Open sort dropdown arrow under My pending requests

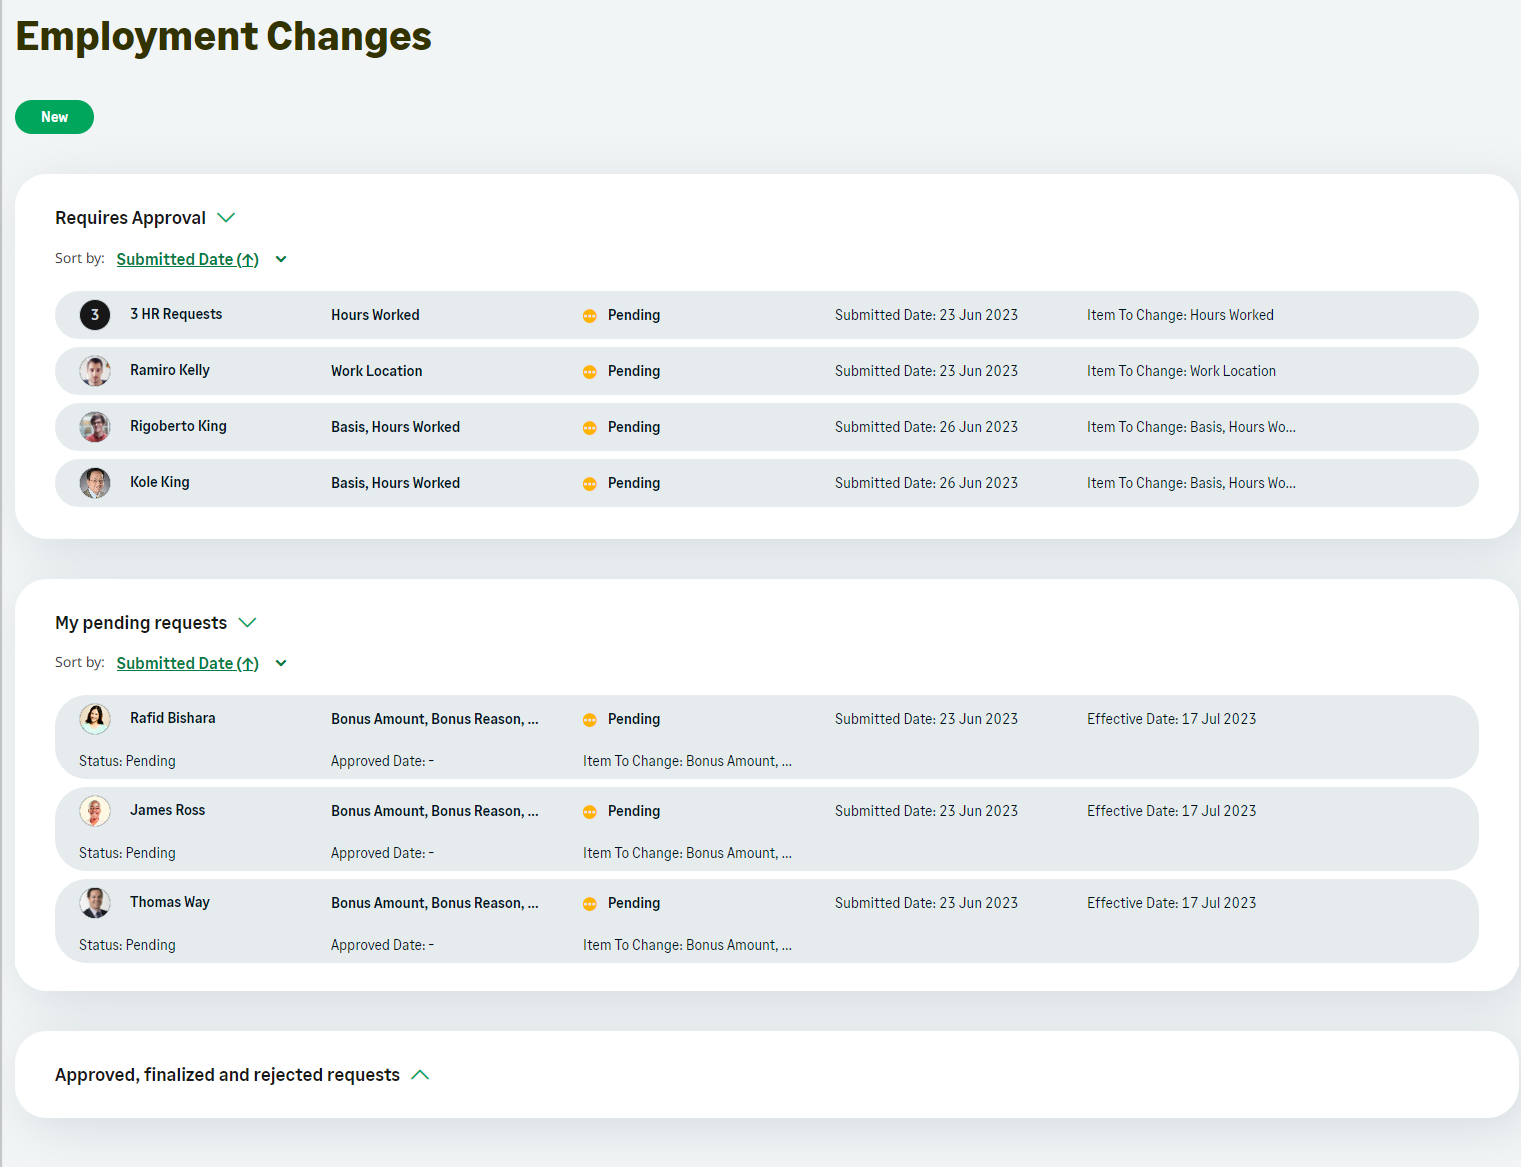(281, 664)
